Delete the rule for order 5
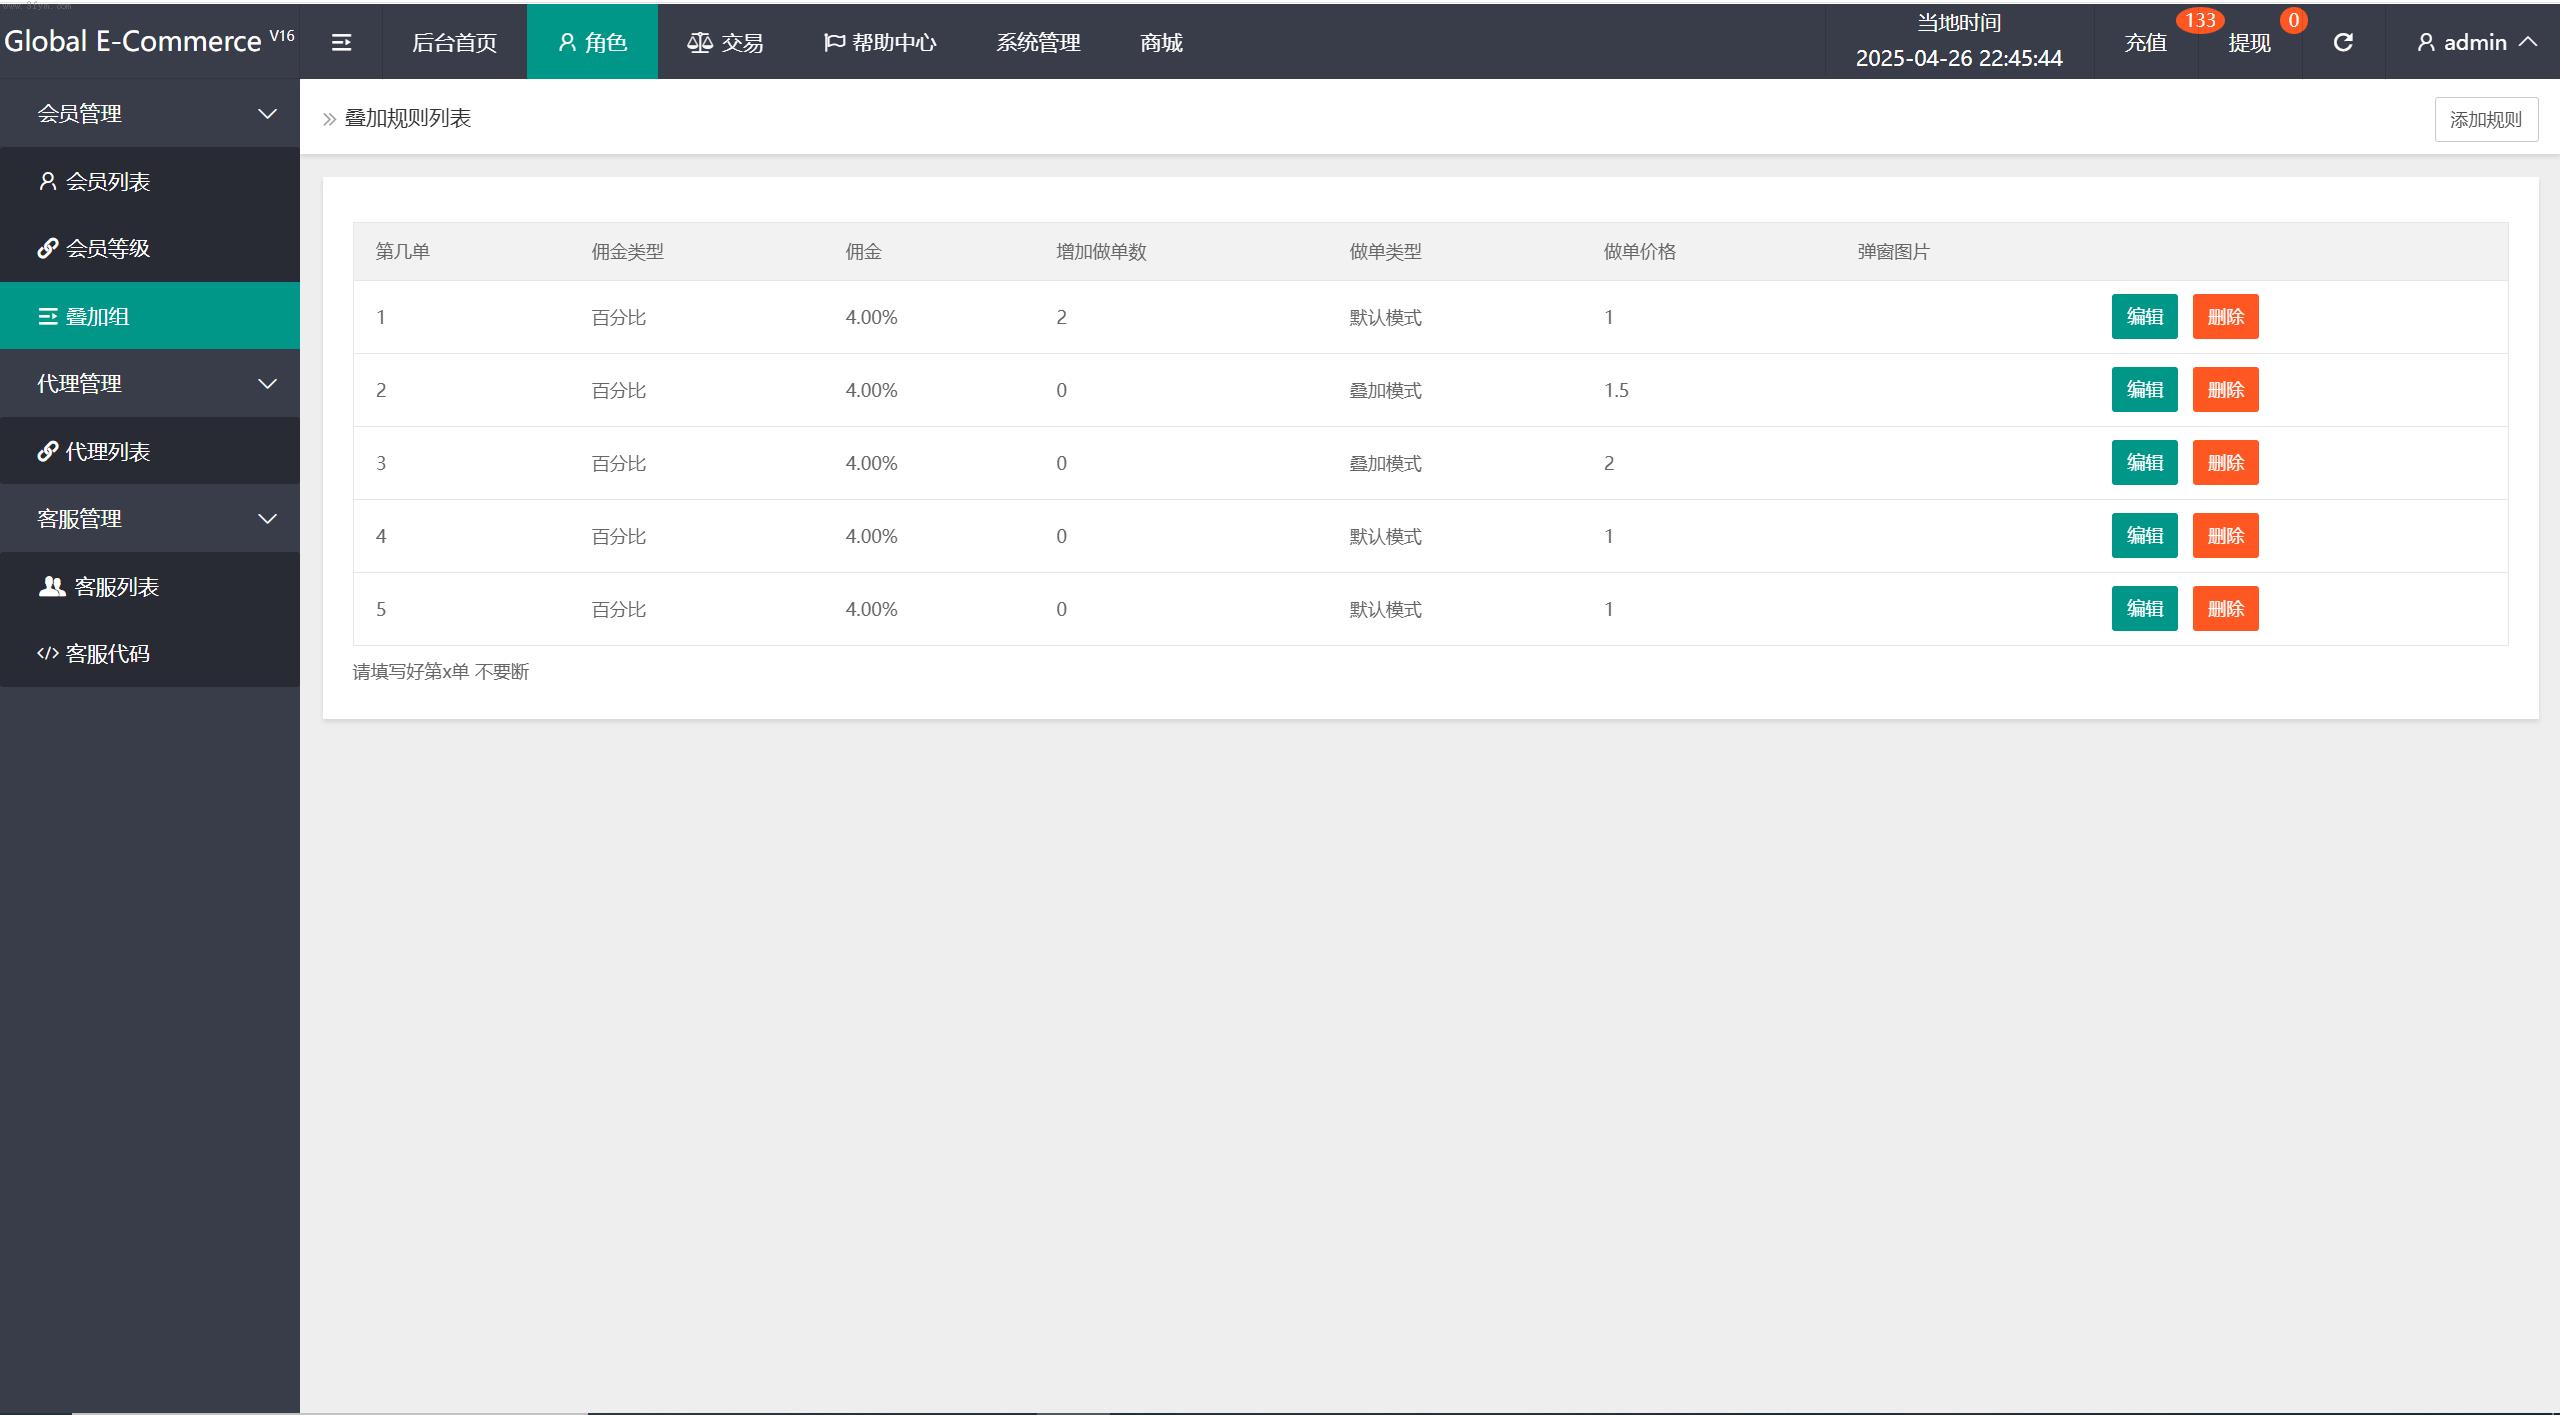 pyautogui.click(x=2225, y=609)
